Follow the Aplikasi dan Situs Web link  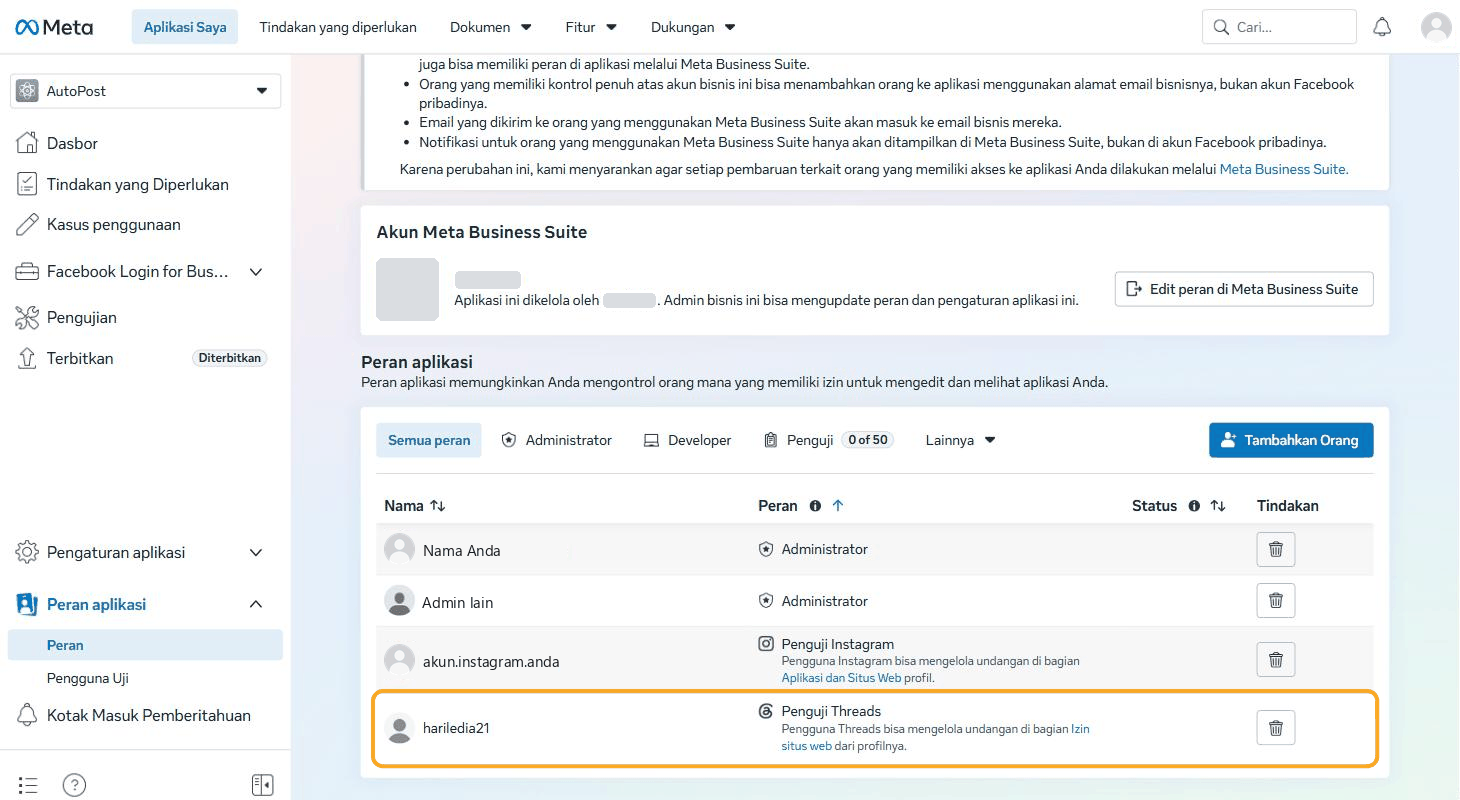(x=842, y=678)
